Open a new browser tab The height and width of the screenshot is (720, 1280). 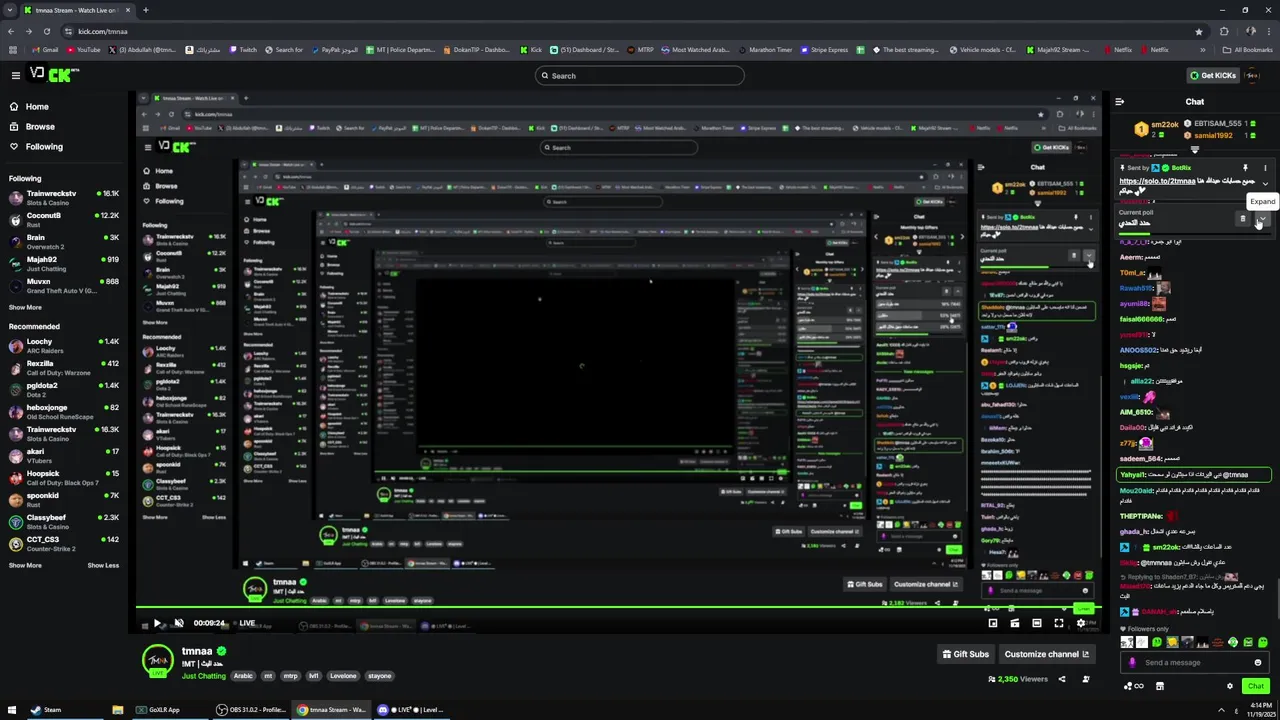(x=145, y=10)
